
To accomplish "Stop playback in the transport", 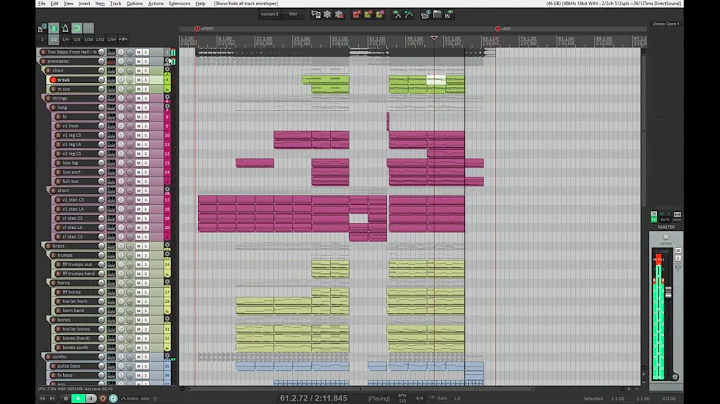I will pos(66,398).
